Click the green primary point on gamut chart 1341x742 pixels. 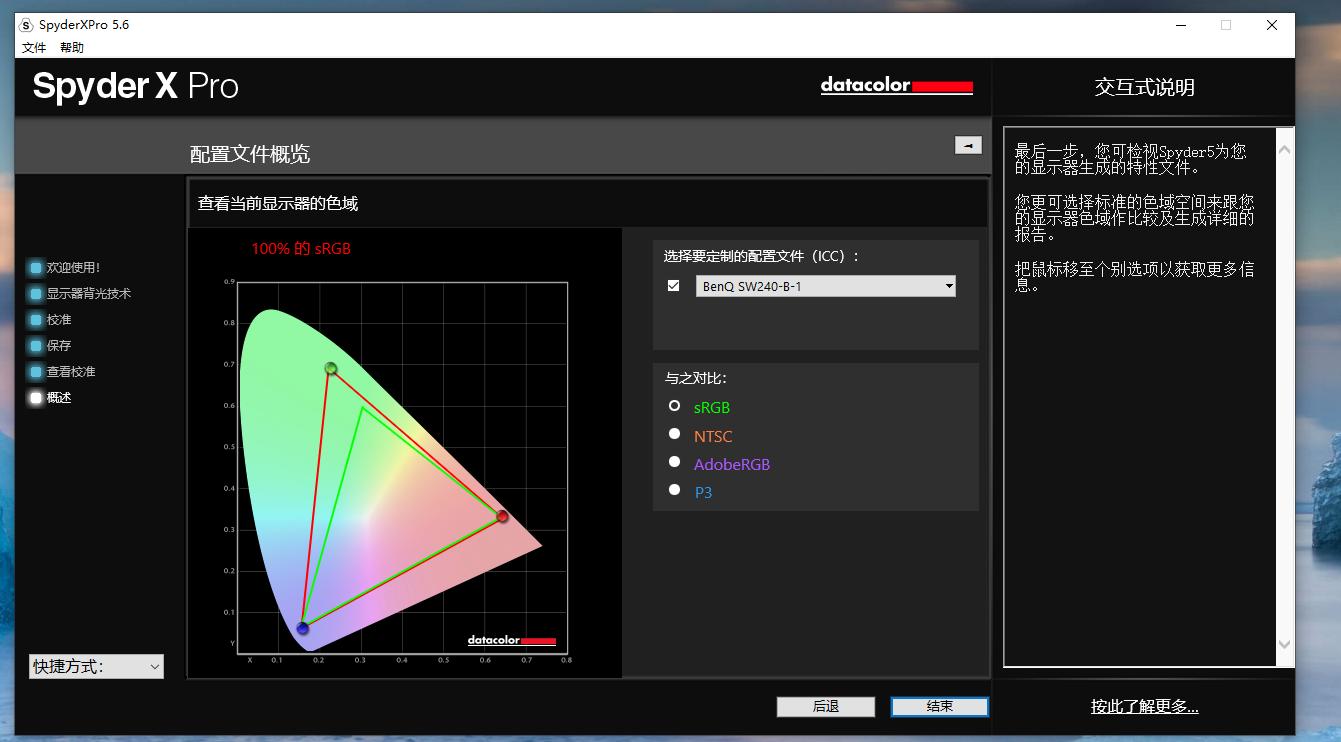[x=330, y=369]
